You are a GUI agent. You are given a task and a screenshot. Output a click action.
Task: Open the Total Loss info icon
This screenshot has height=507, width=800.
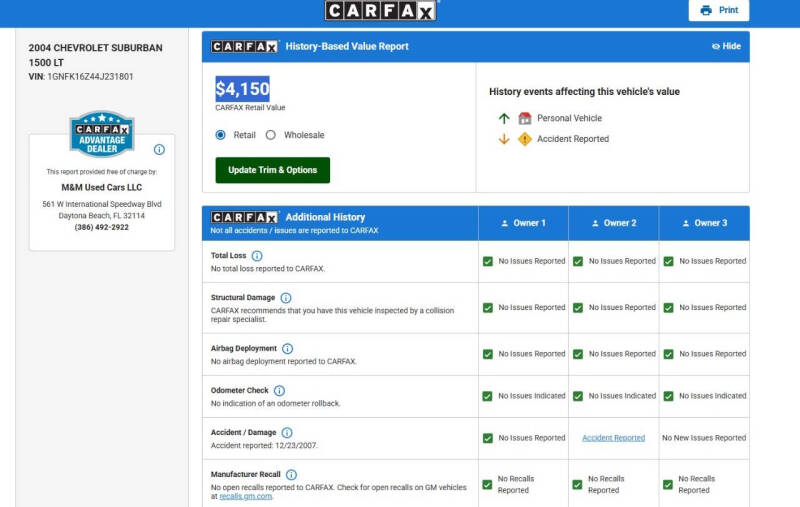257,256
